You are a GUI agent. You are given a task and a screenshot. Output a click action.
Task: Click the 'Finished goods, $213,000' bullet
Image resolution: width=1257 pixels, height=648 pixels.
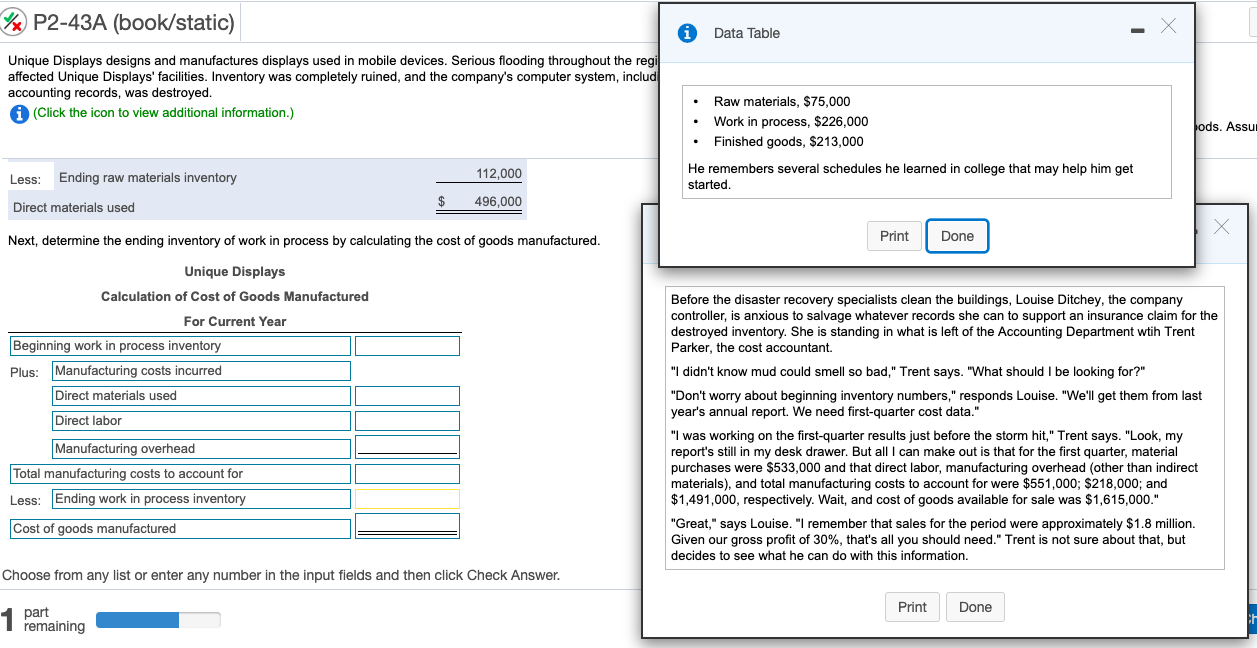click(789, 142)
